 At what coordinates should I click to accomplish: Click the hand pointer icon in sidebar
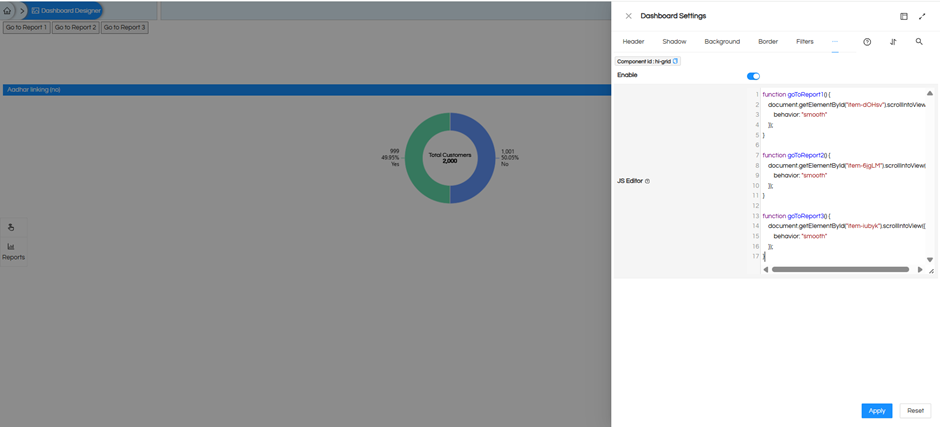pyautogui.click(x=12, y=227)
